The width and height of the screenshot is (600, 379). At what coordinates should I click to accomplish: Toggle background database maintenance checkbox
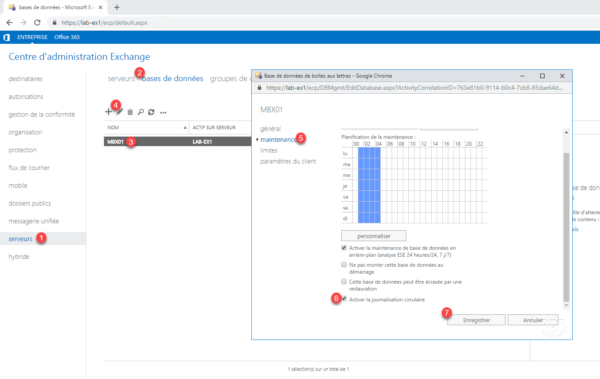tap(344, 248)
